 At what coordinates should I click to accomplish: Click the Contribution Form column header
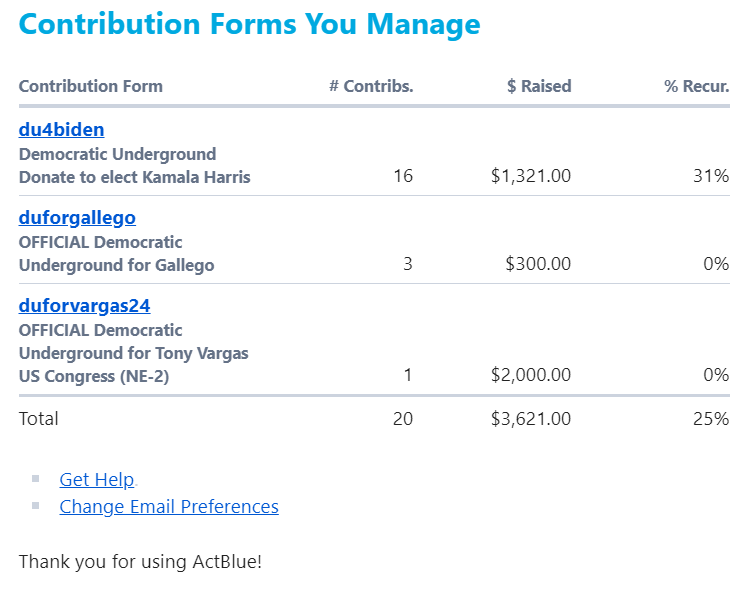click(x=90, y=86)
